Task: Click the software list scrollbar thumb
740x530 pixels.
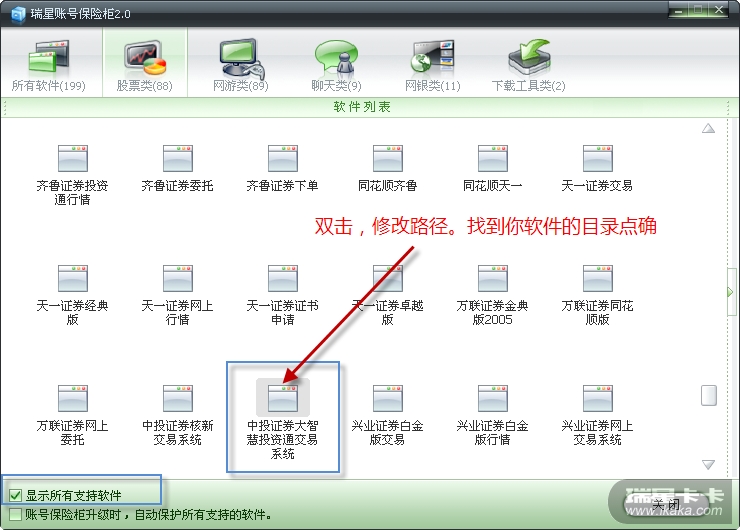Action: (x=709, y=395)
